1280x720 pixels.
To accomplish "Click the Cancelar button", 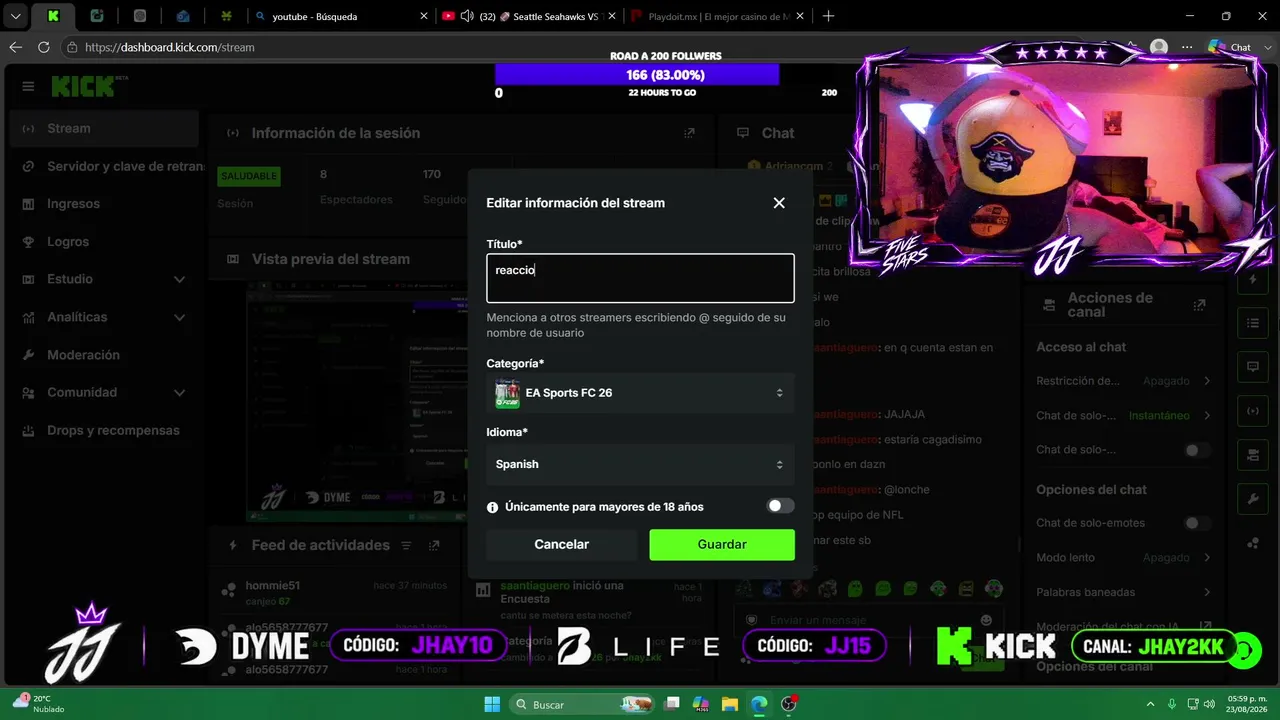I will [x=562, y=544].
